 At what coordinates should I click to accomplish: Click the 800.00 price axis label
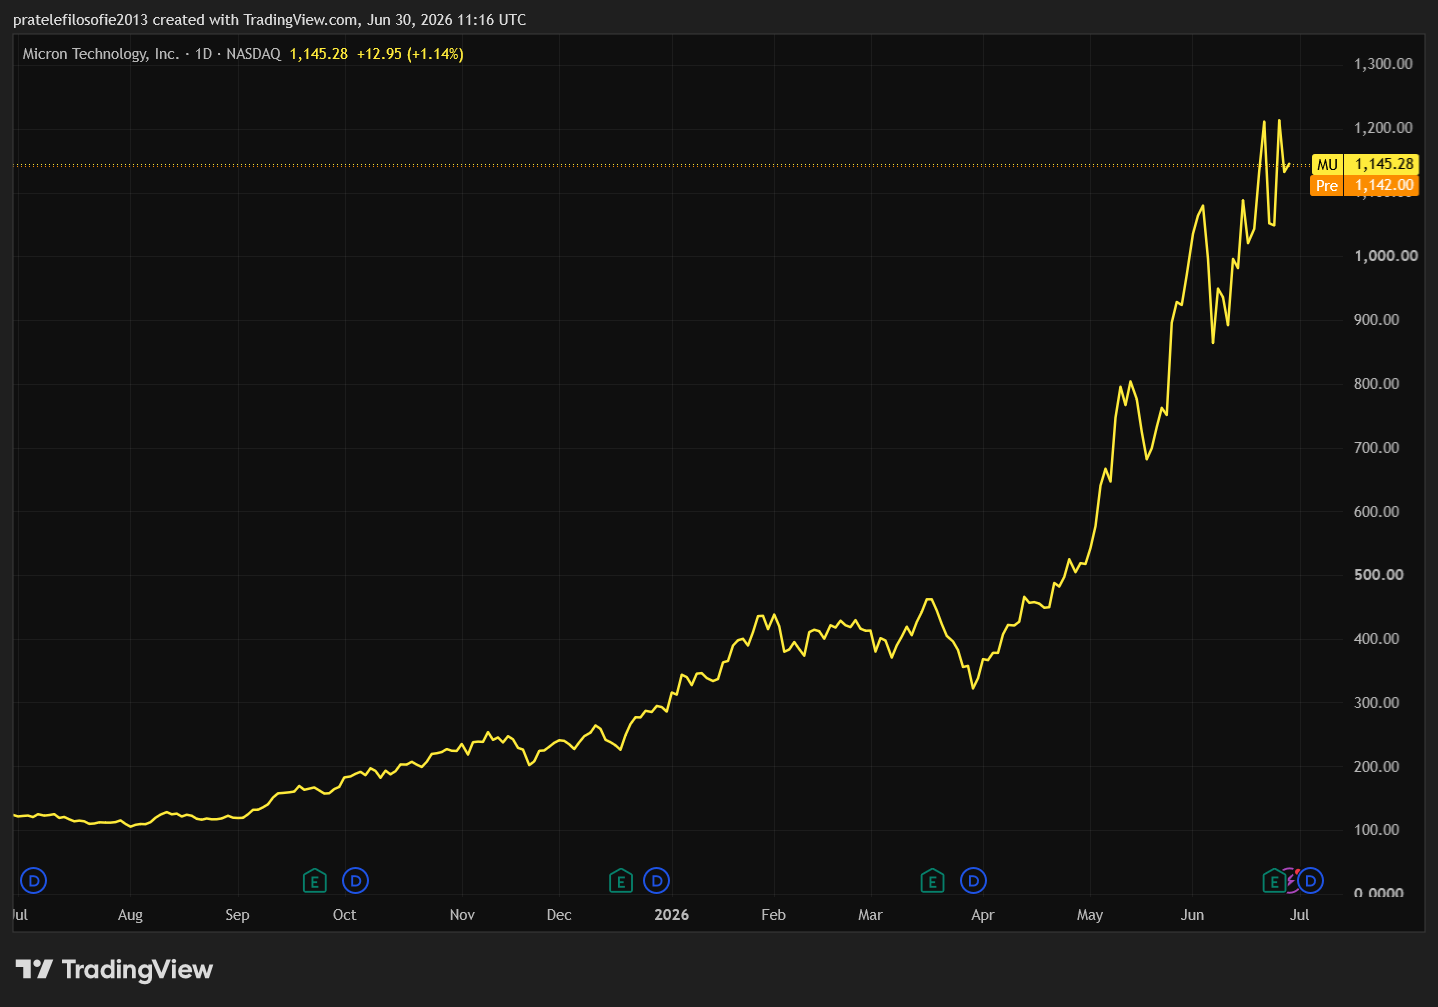pos(1377,384)
